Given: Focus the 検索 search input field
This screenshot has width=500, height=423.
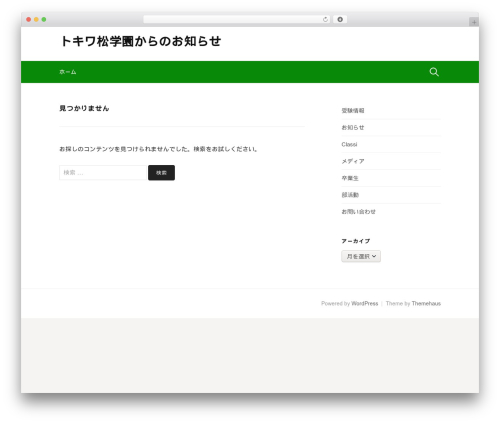Looking at the screenshot, I should (103, 173).
